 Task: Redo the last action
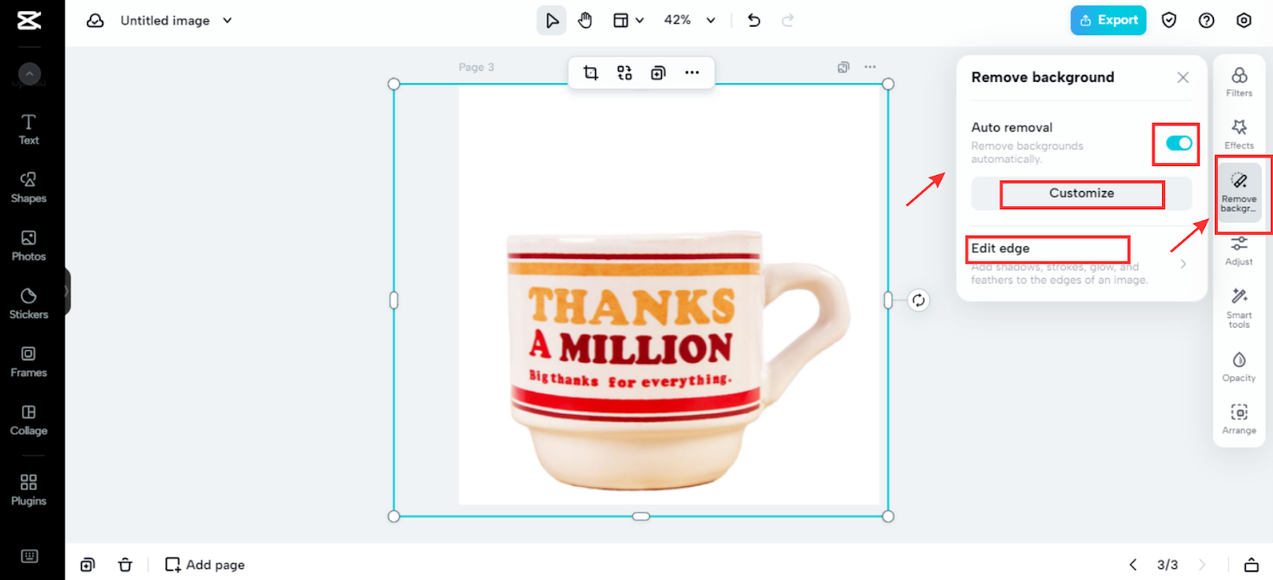click(788, 20)
